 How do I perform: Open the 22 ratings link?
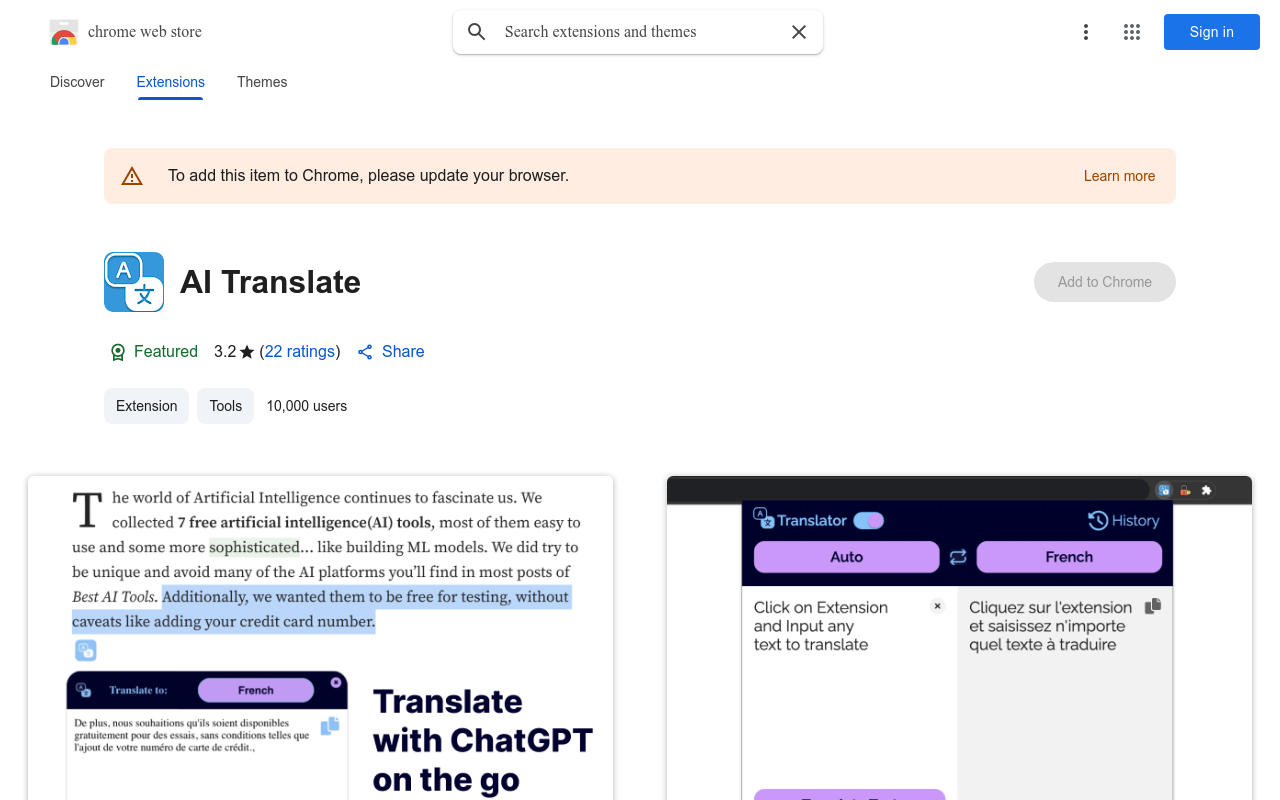coord(300,351)
